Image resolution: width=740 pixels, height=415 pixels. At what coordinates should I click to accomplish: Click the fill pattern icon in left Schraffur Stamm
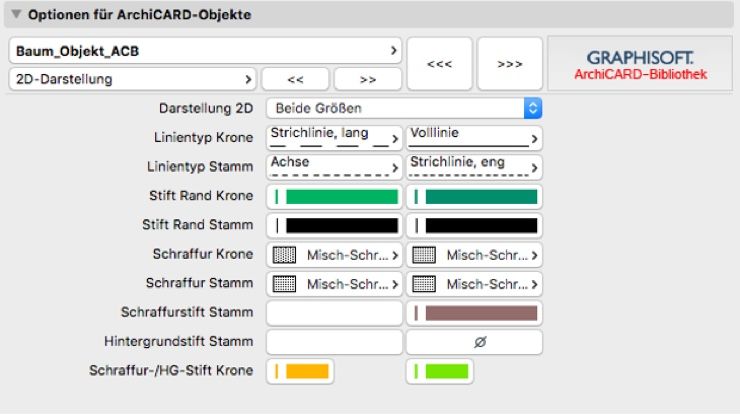[283, 284]
